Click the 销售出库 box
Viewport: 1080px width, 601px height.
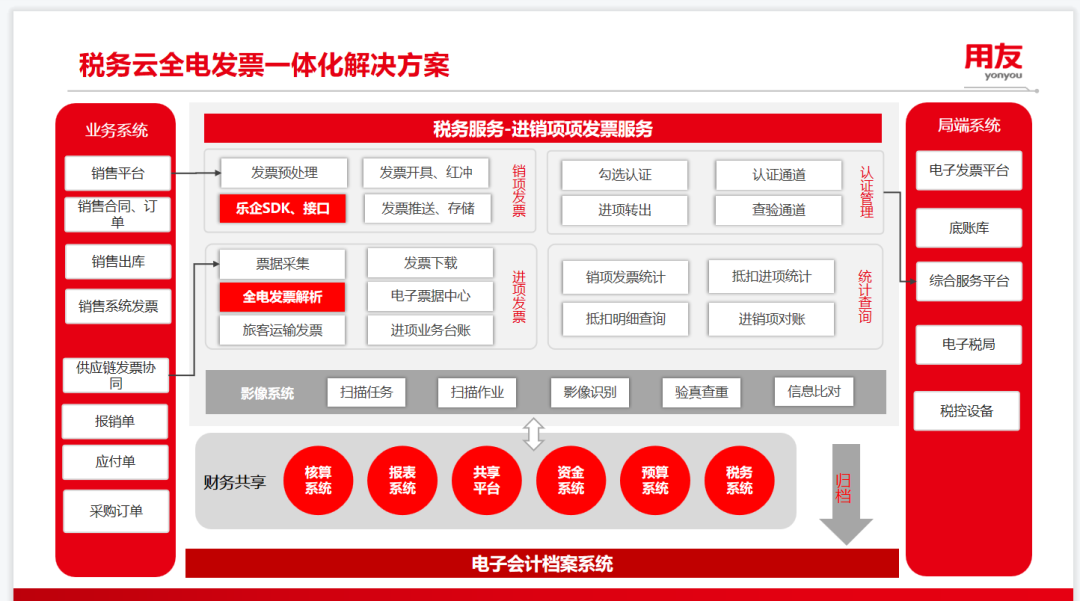click(118, 262)
